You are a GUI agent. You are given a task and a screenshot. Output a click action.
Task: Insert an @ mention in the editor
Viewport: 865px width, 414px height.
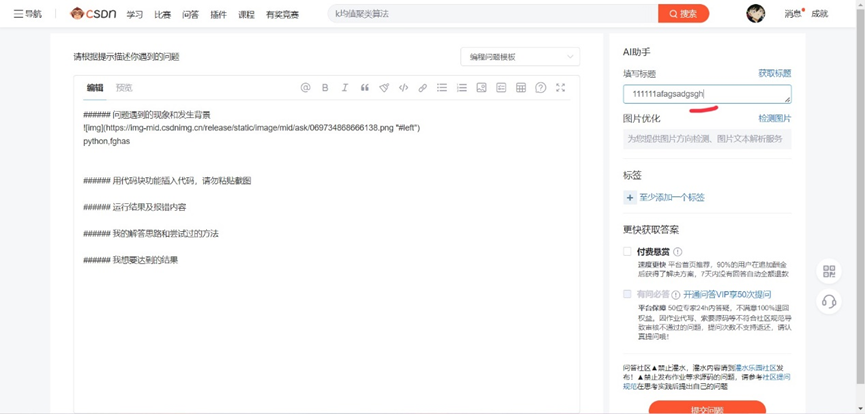(305, 88)
